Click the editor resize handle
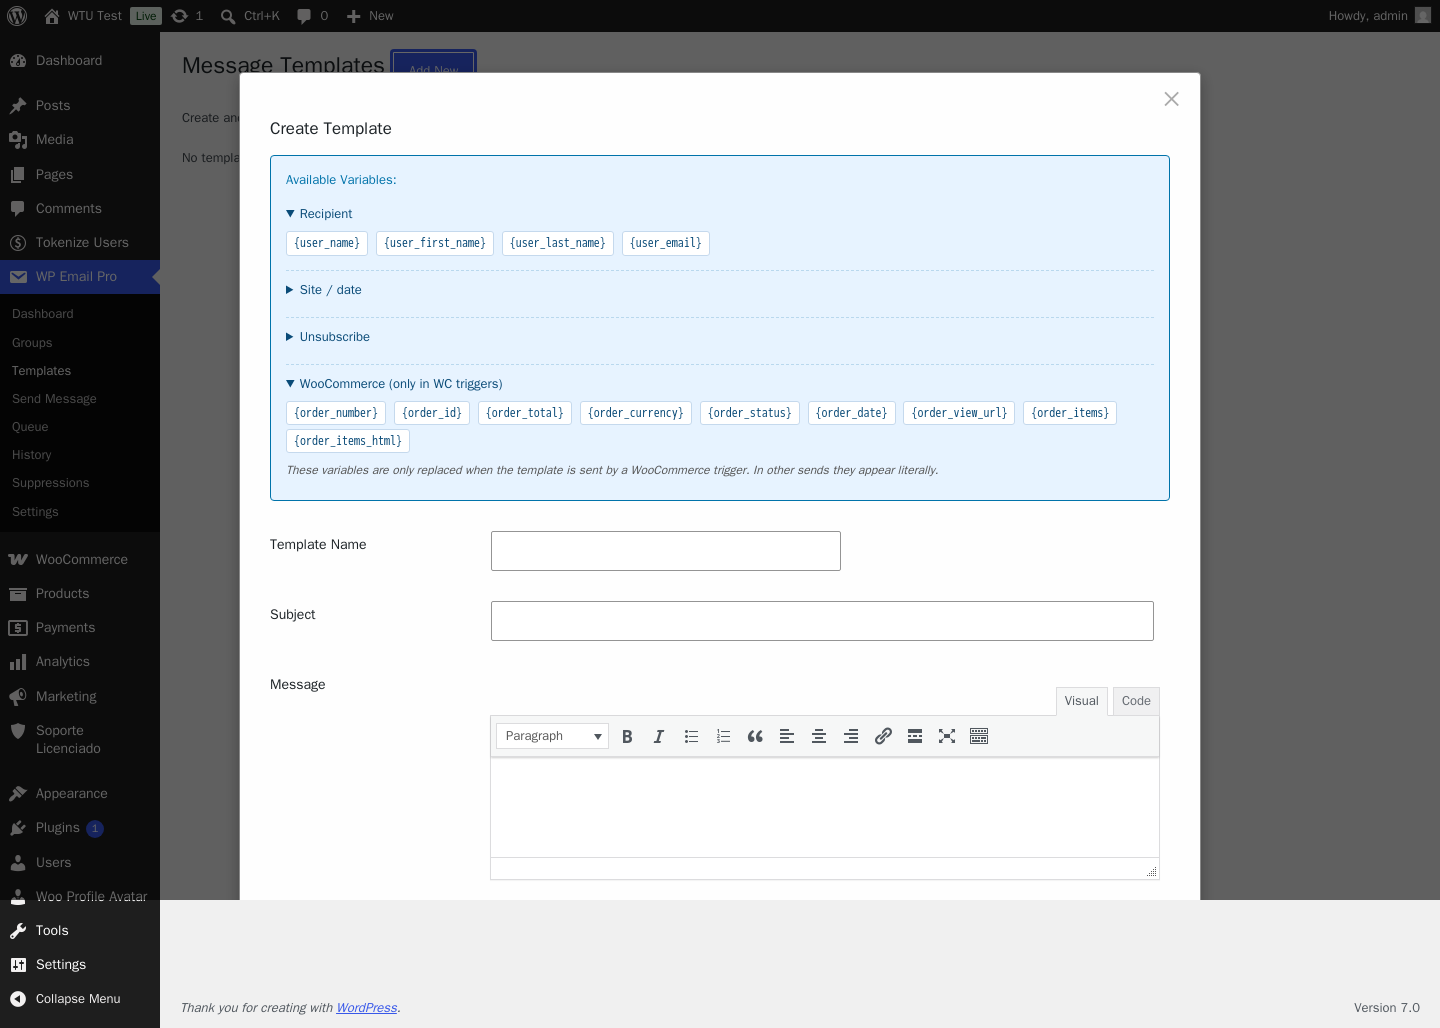 pyautogui.click(x=1152, y=872)
